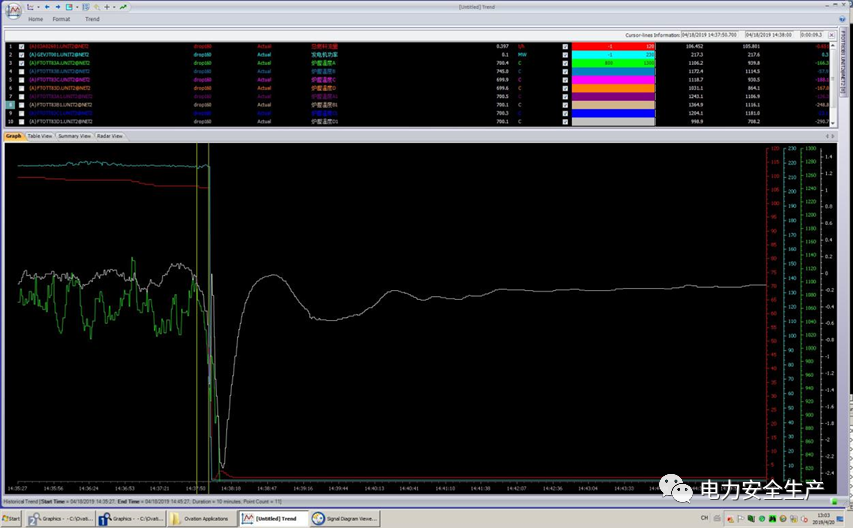853x528 pixels.
Task: Click the Ovation Trend application logo button
Action: coord(13,11)
